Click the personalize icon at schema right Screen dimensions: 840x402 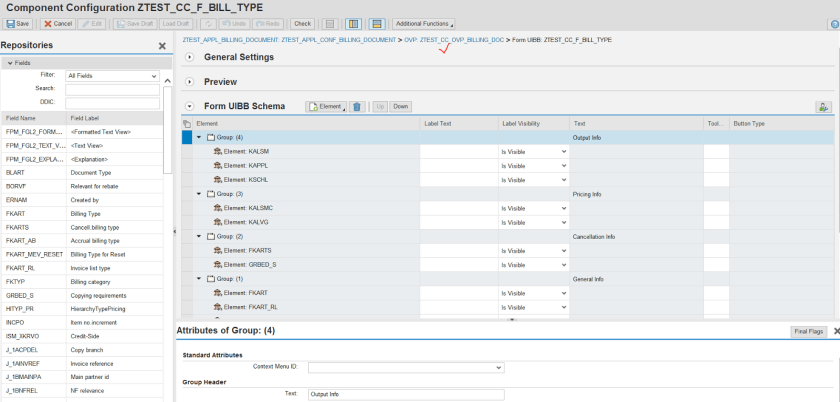[823, 106]
